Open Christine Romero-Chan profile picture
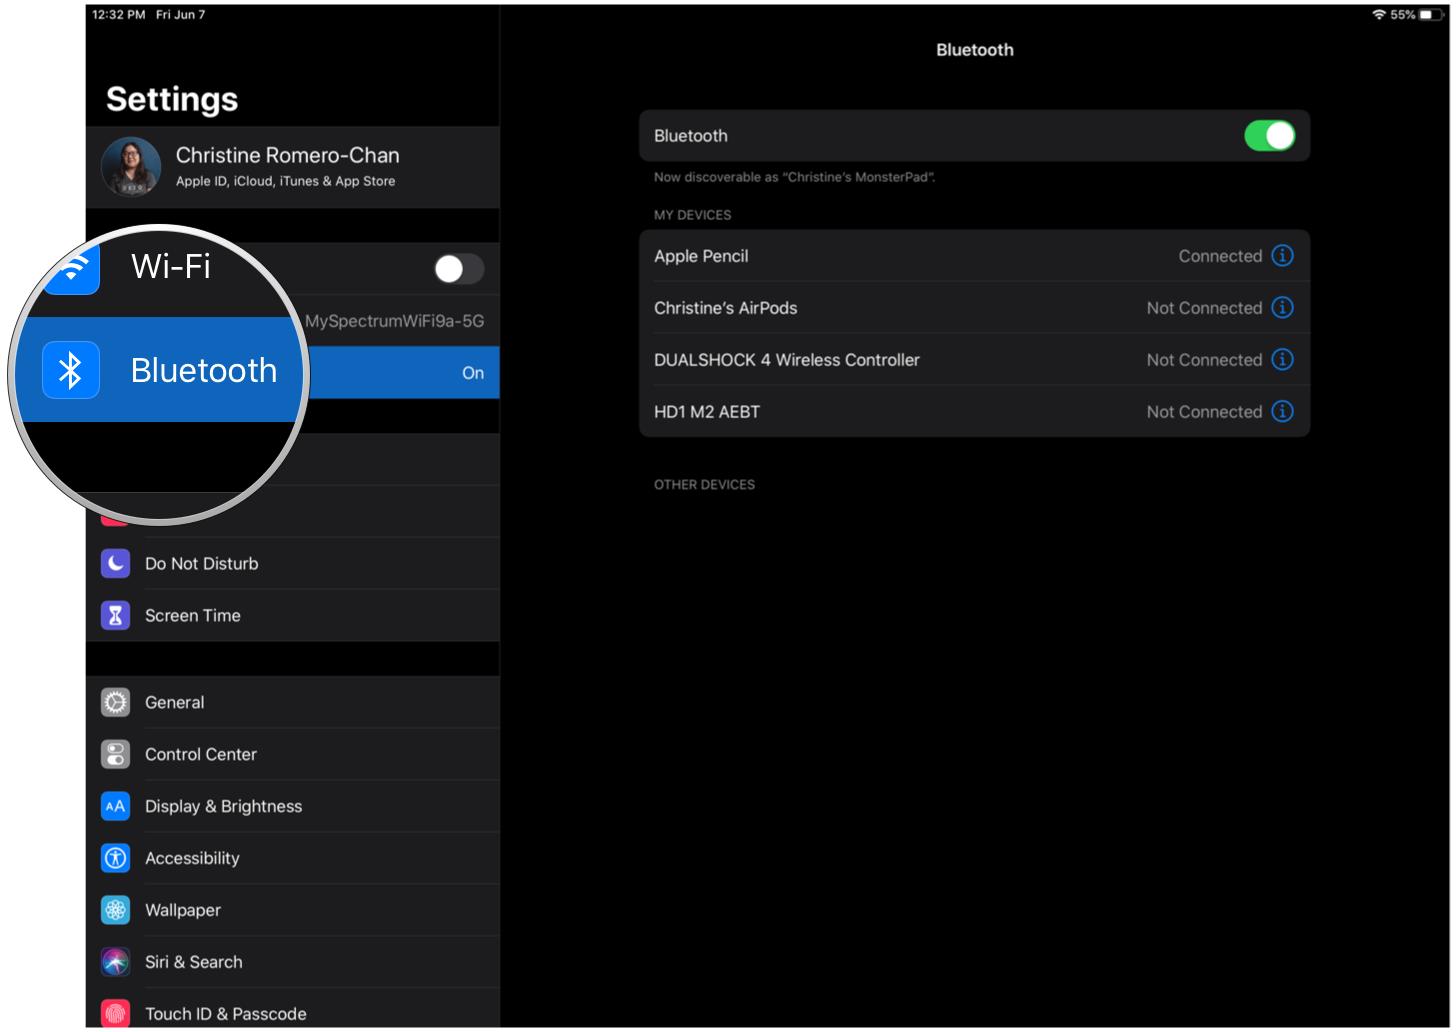Viewport: 1456px width, 1032px height. 131,167
